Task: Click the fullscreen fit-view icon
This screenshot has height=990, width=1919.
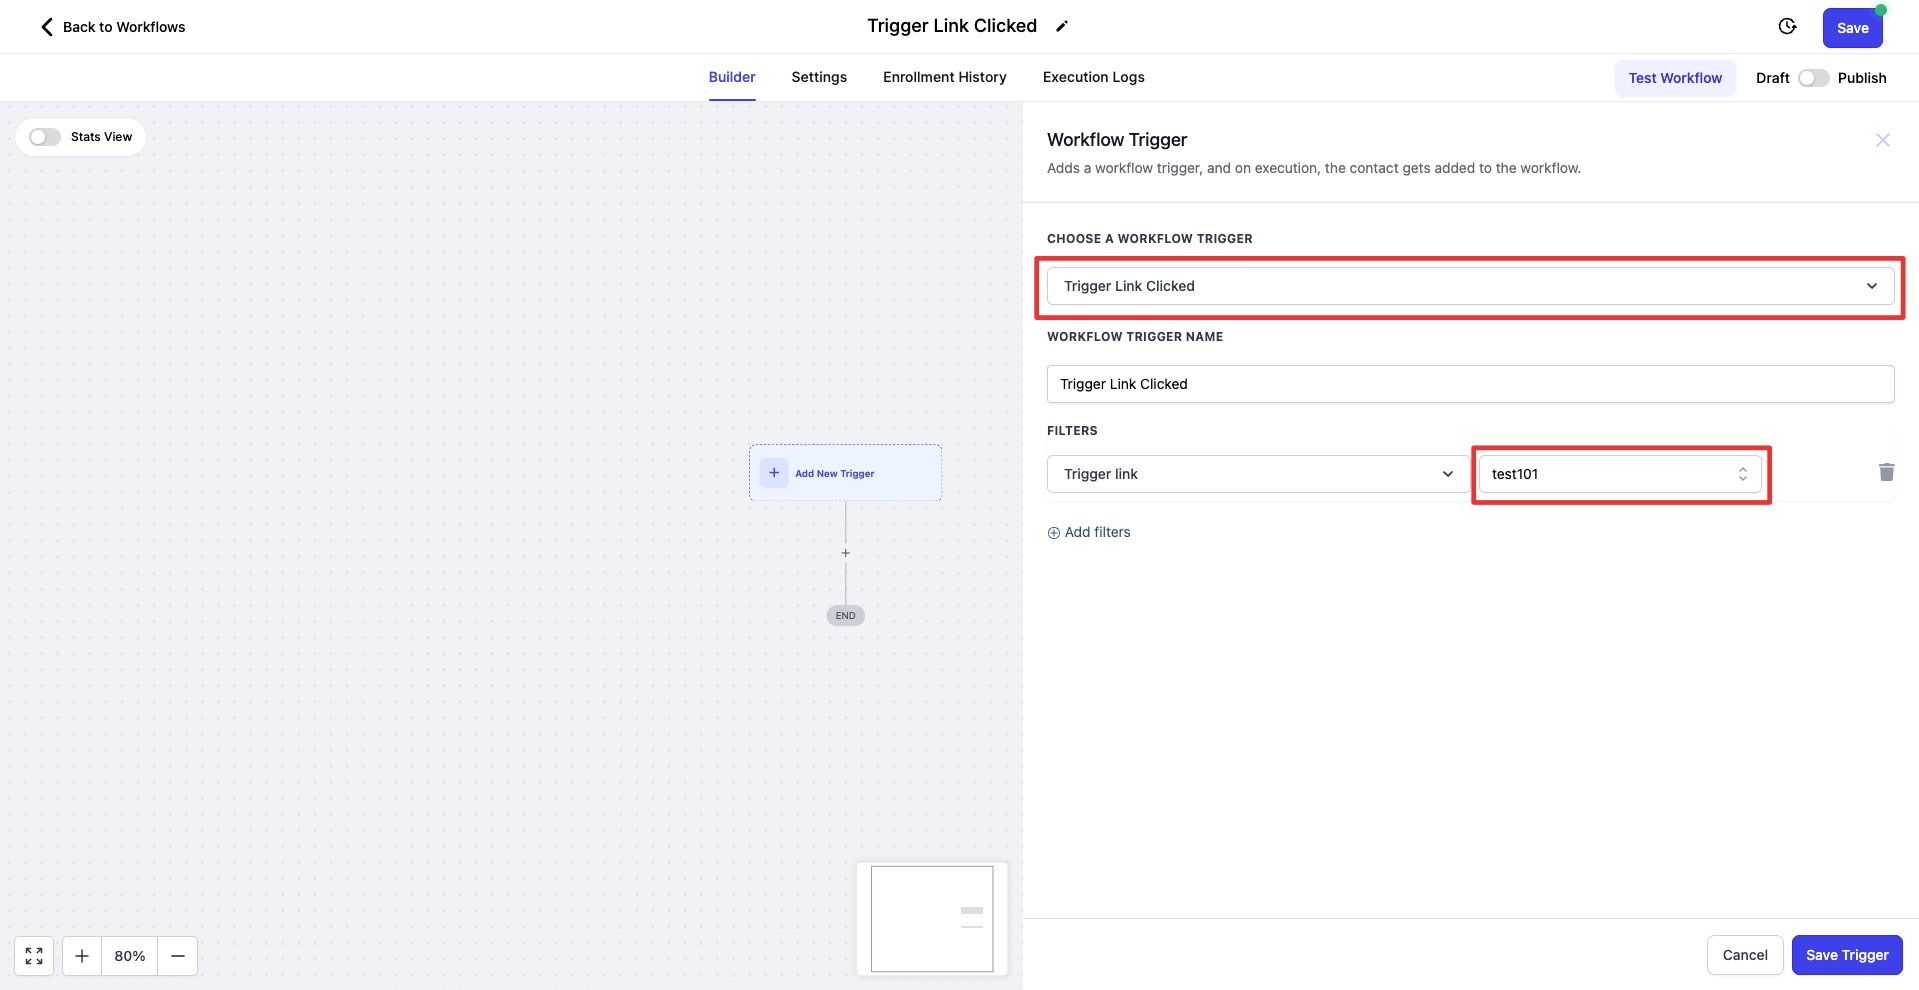Action: click(x=34, y=956)
